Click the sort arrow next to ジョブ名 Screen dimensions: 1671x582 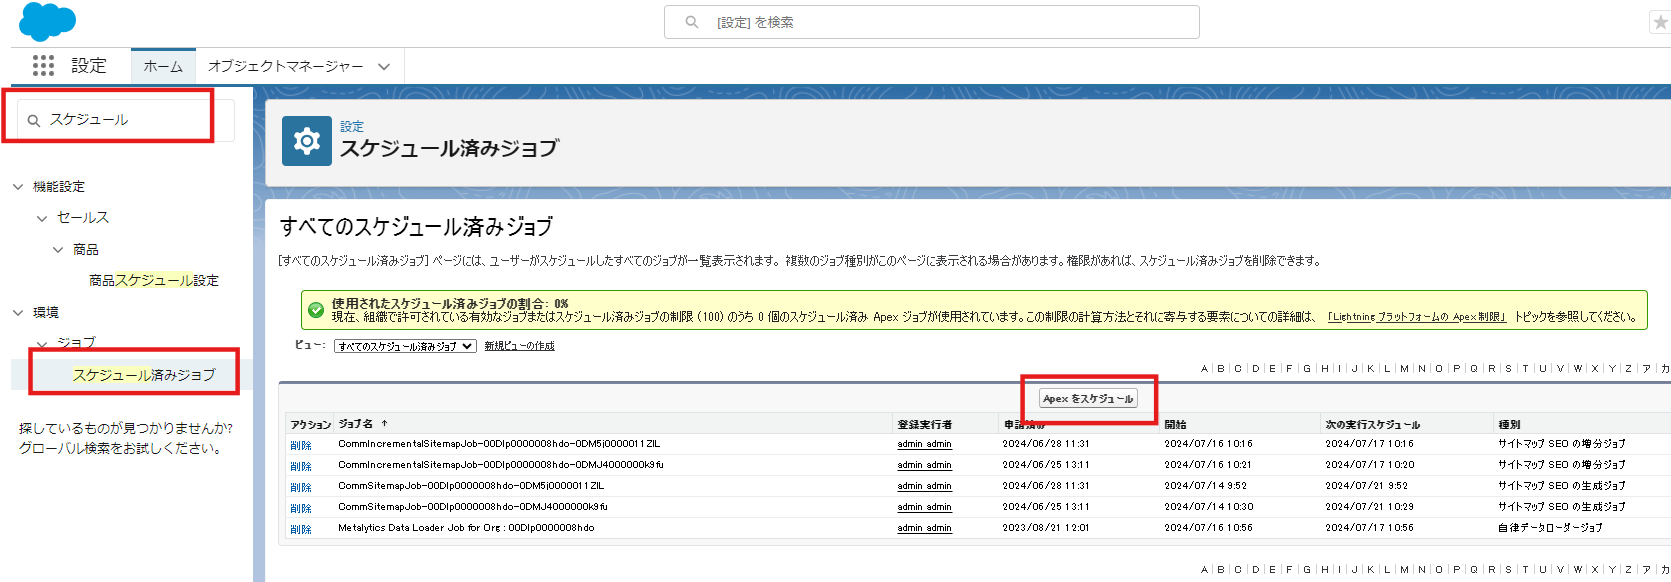(384, 424)
